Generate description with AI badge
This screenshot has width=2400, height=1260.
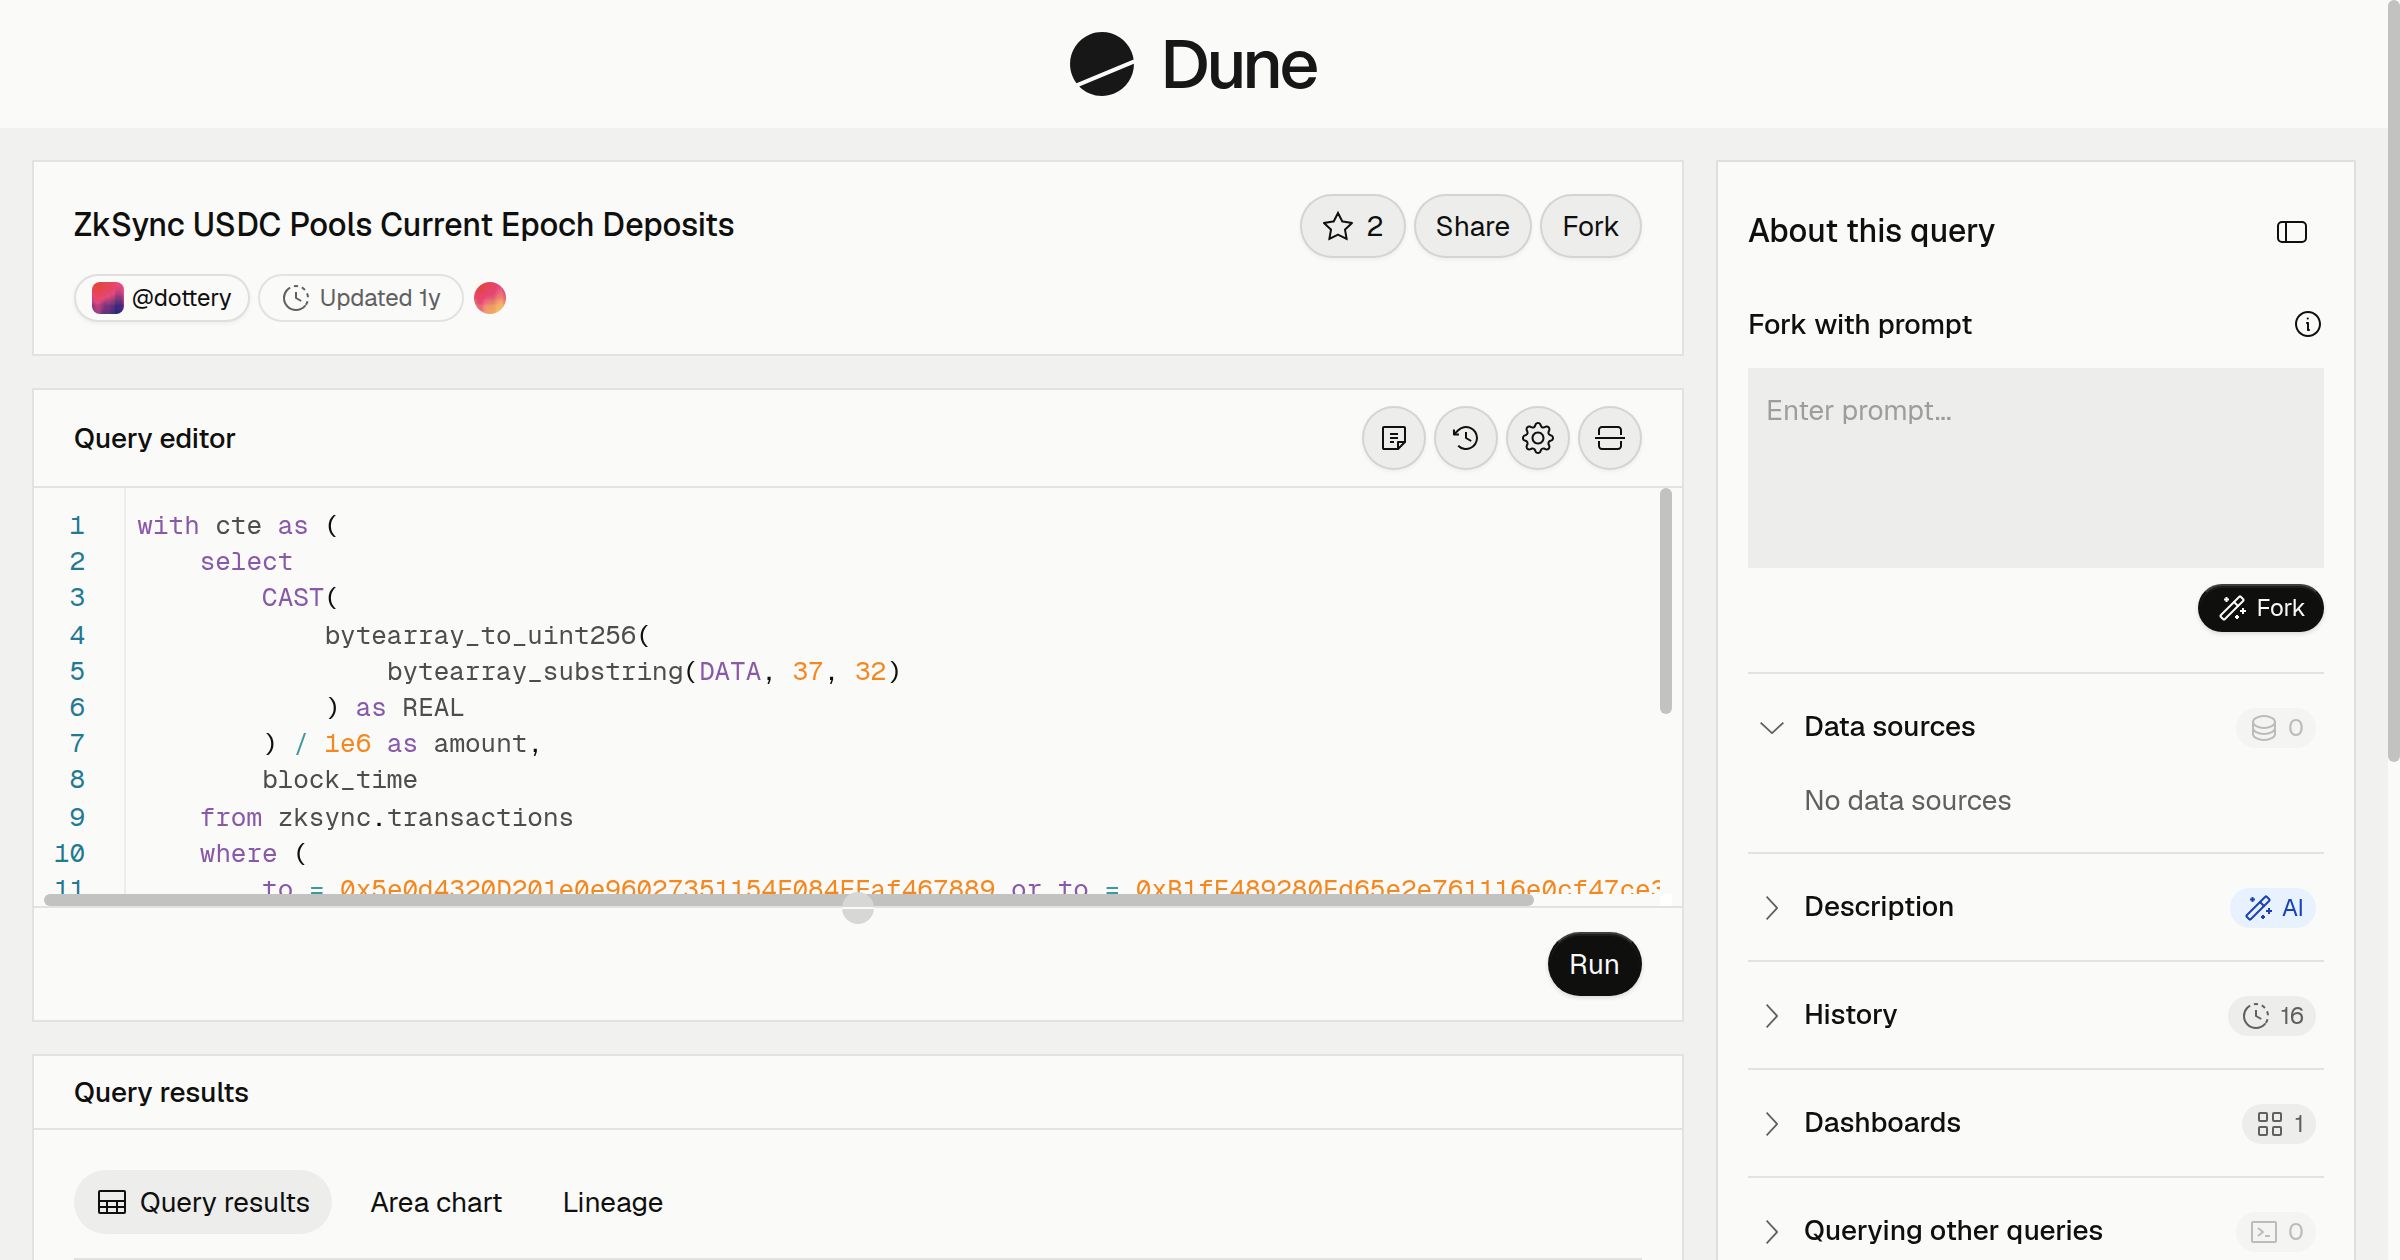[2273, 907]
